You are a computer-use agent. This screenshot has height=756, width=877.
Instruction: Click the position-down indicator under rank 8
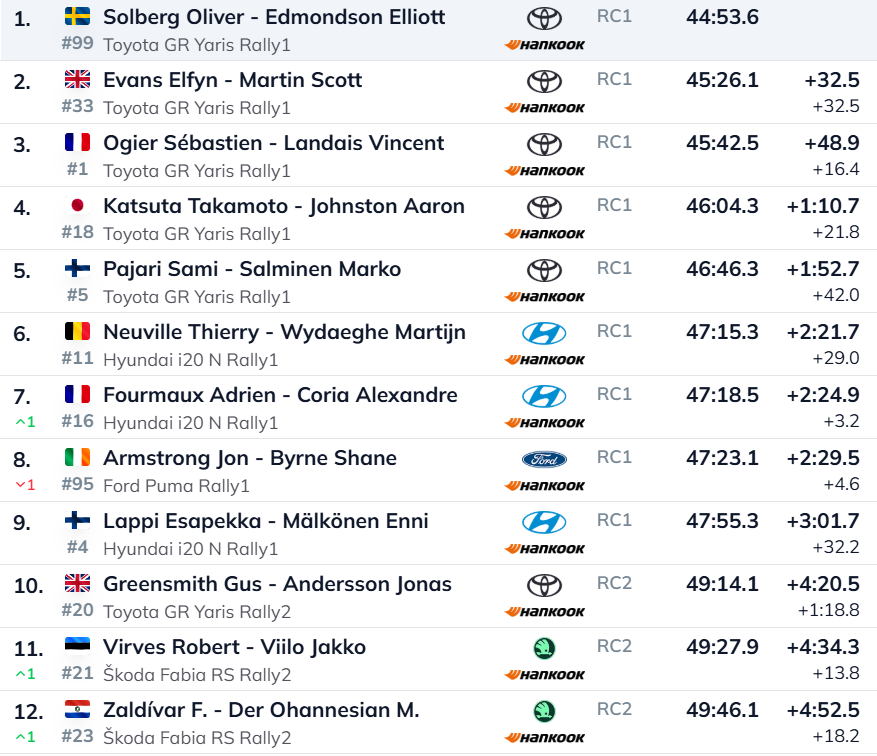(25, 485)
